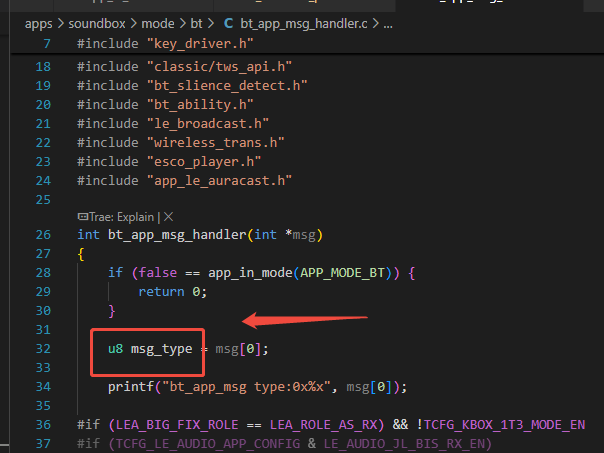This screenshot has width=604, height=453.
Task: Click line number 7 of sticky header
Action: coord(47,44)
